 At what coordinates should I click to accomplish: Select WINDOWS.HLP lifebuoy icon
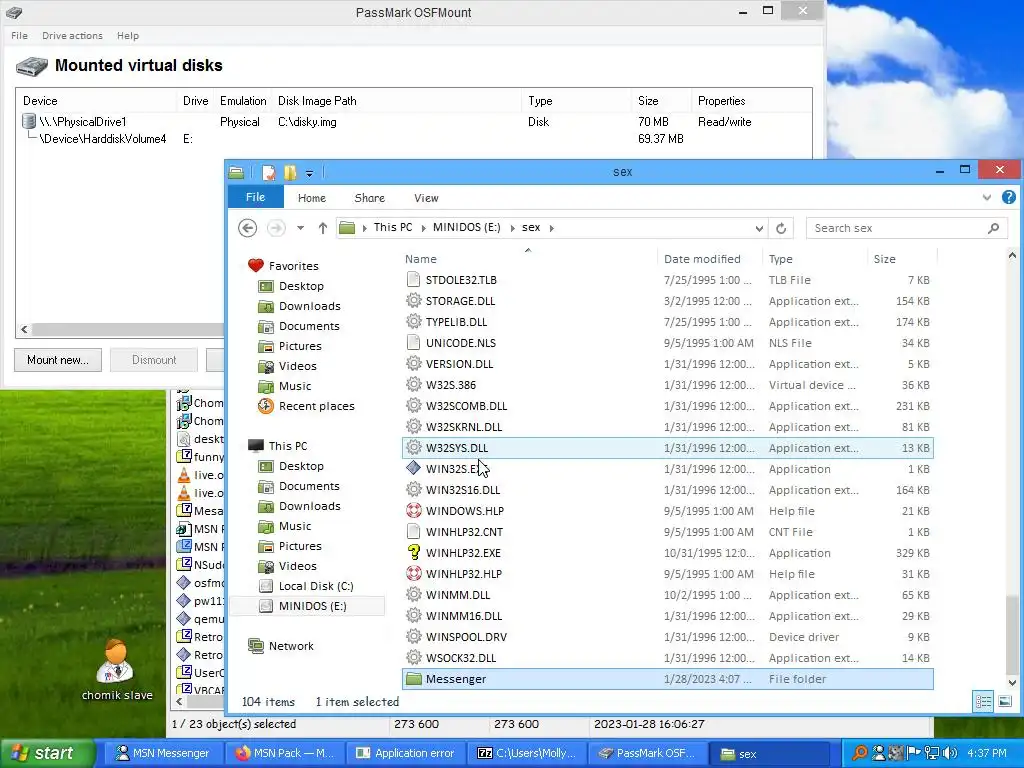(x=413, y=511)
